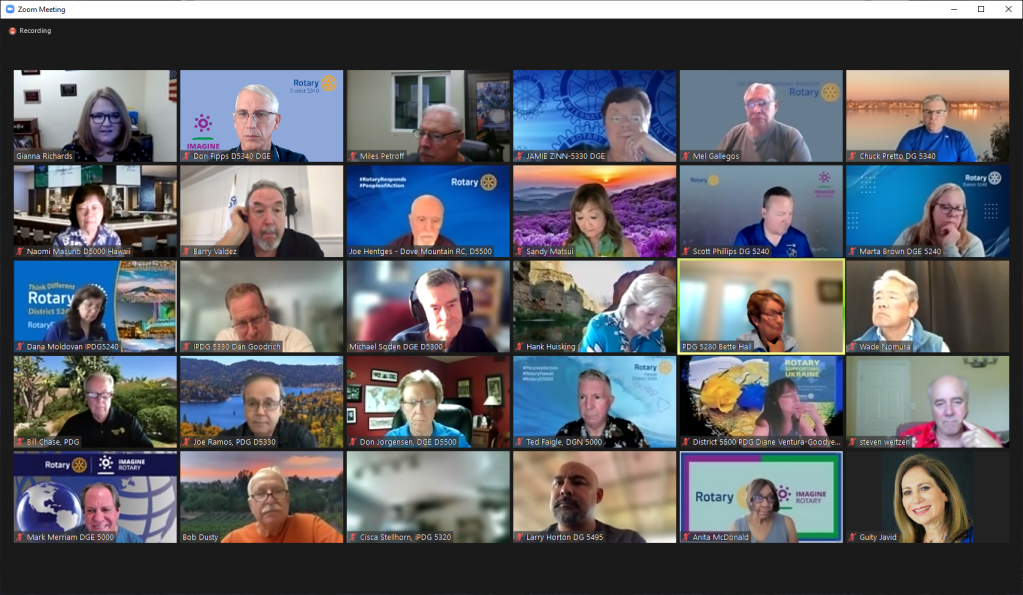Click the muted mic icon beside Larry Horton
This screenshot has width=1023, height=595.
coord(520,537)
